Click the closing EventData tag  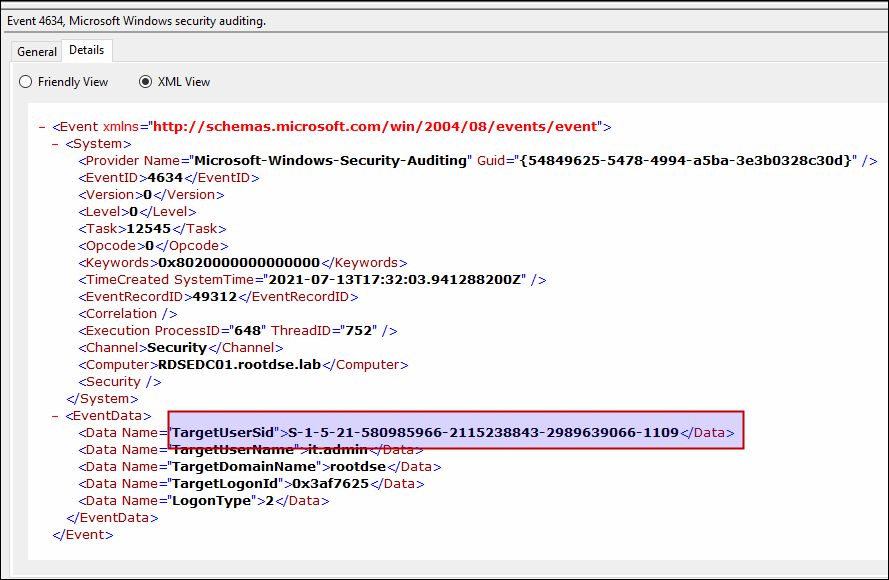click(112, 518)
